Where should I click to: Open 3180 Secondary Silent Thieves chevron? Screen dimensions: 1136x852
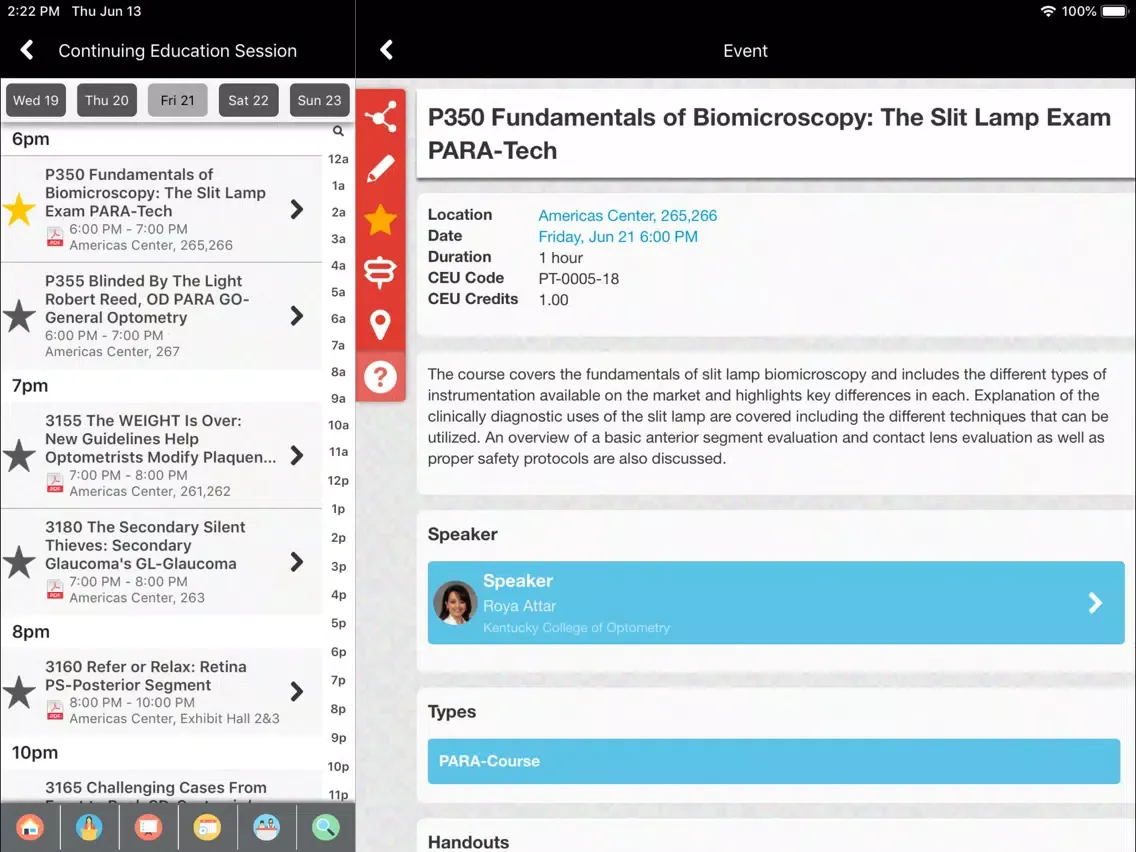click(x=297, y=562)
